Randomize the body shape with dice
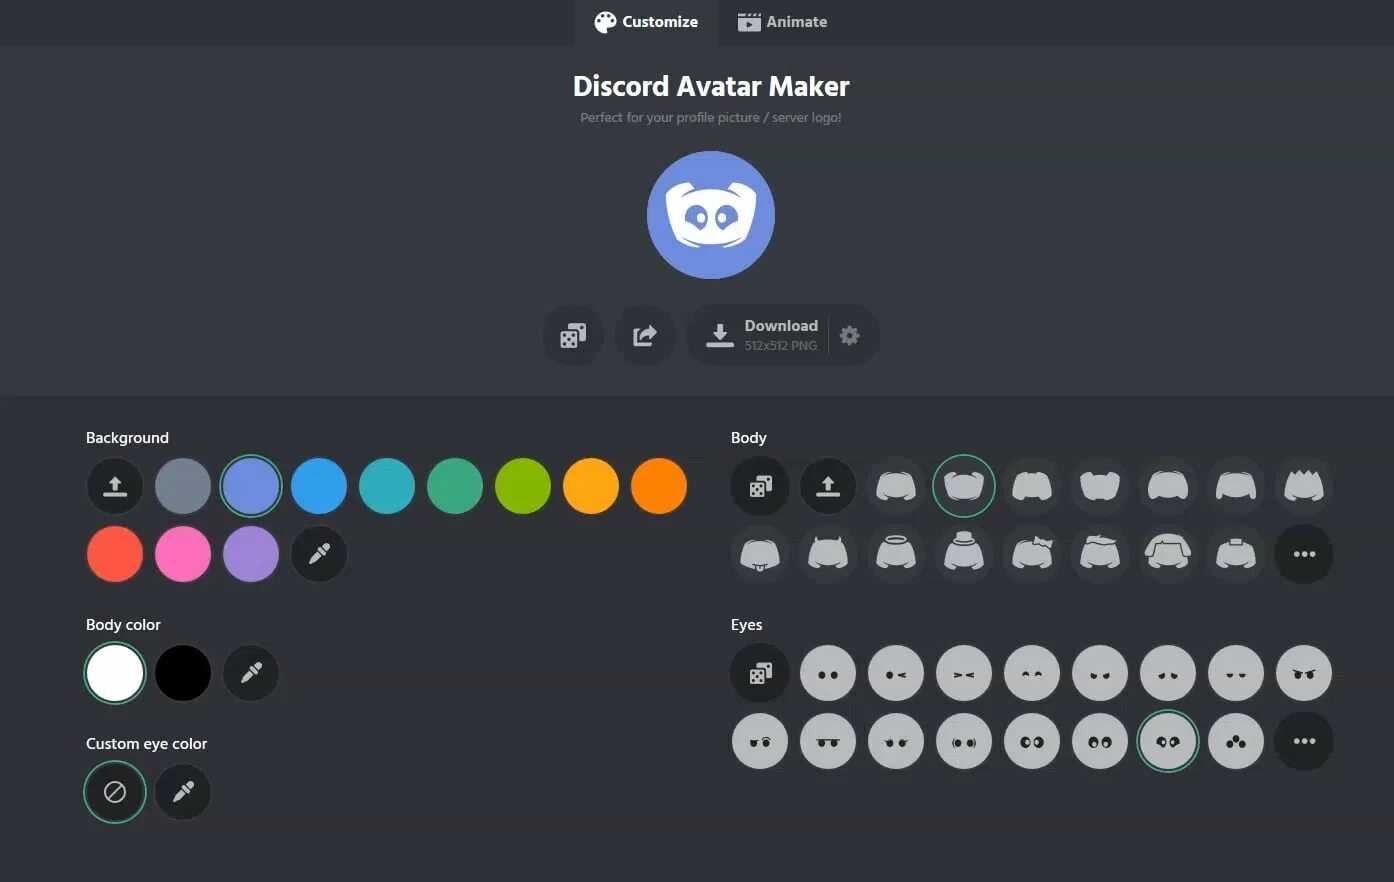 760,486
